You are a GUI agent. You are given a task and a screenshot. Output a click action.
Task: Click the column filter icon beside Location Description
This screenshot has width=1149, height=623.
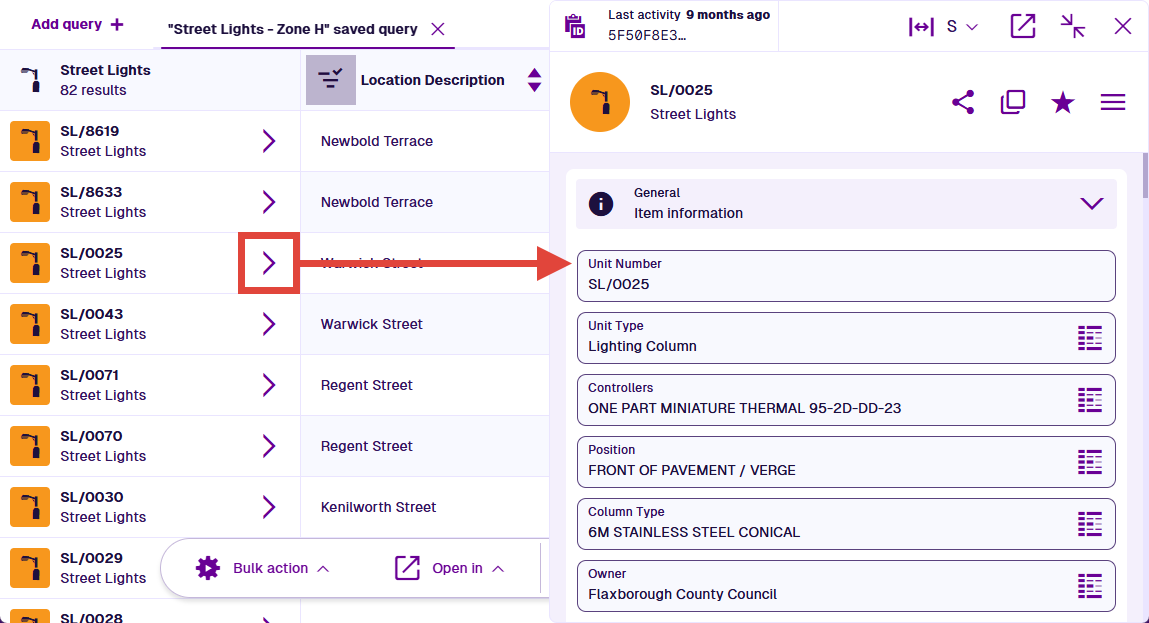click(330, 80)
